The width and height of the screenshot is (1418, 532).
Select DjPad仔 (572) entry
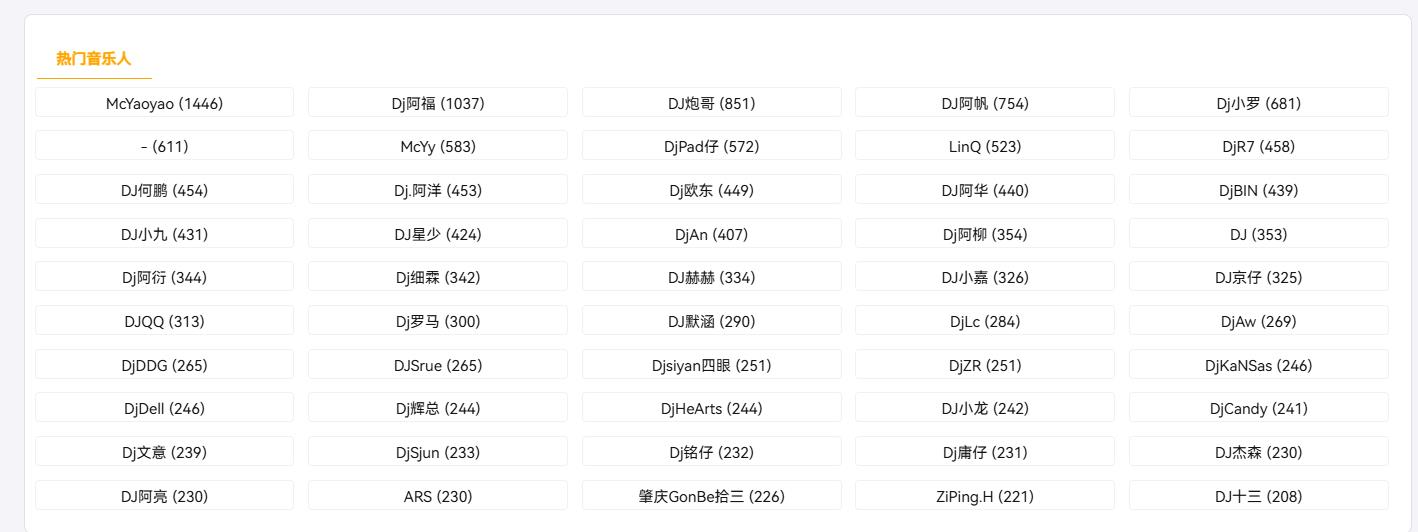[712, 146]
